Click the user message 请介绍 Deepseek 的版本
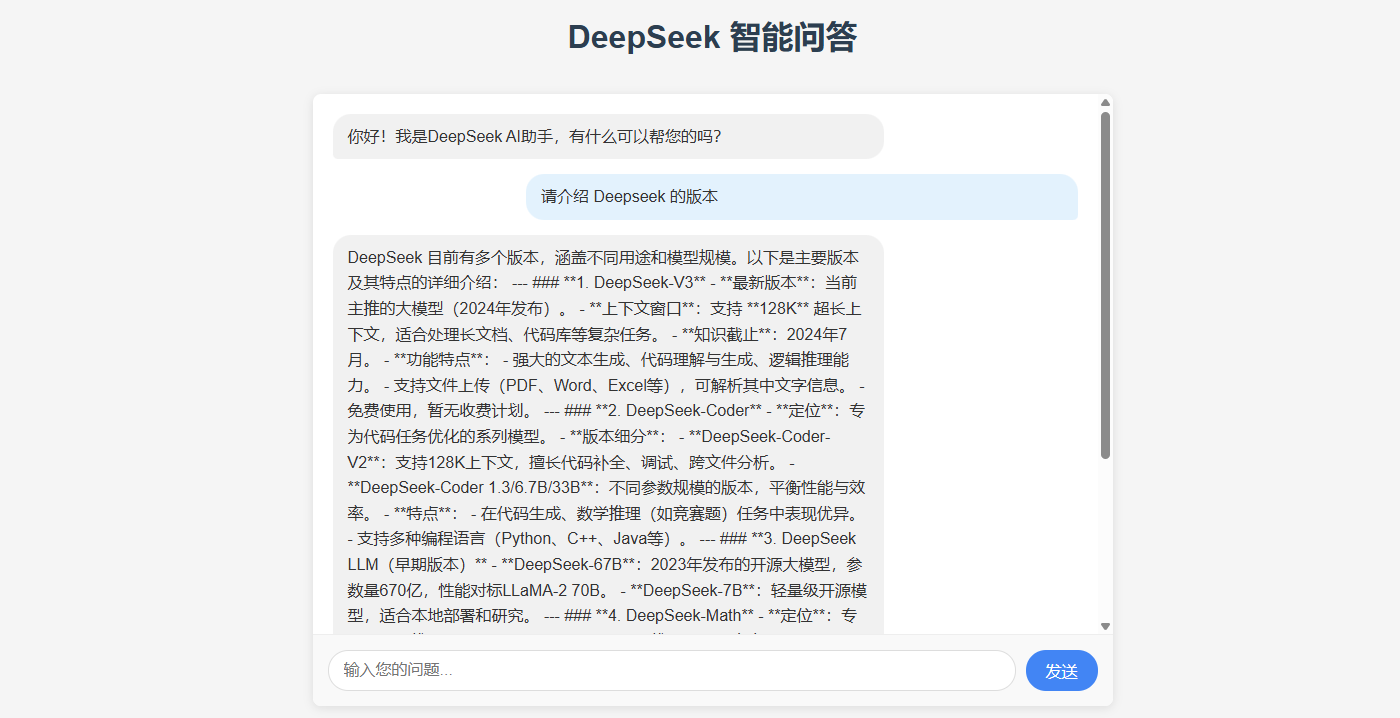The height and width of the screenshot is (718, 1400). 802,197
